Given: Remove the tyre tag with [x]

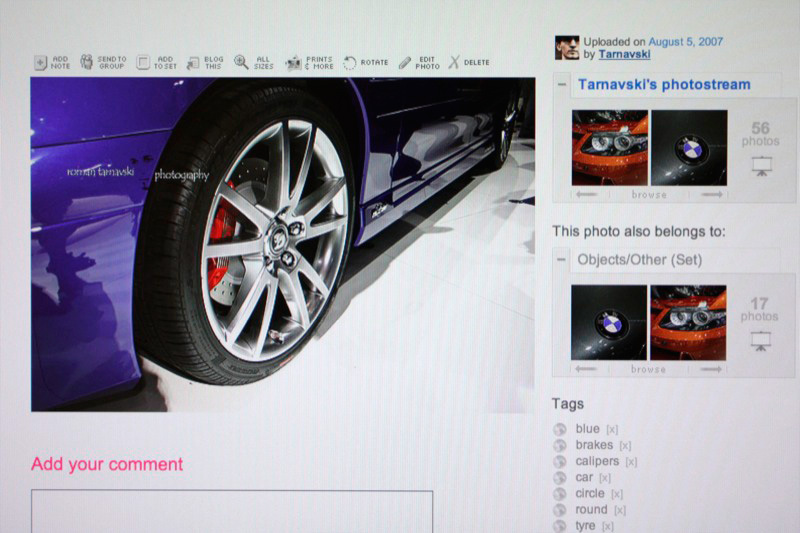Looking at the screenshot, I should click(608, 526).
